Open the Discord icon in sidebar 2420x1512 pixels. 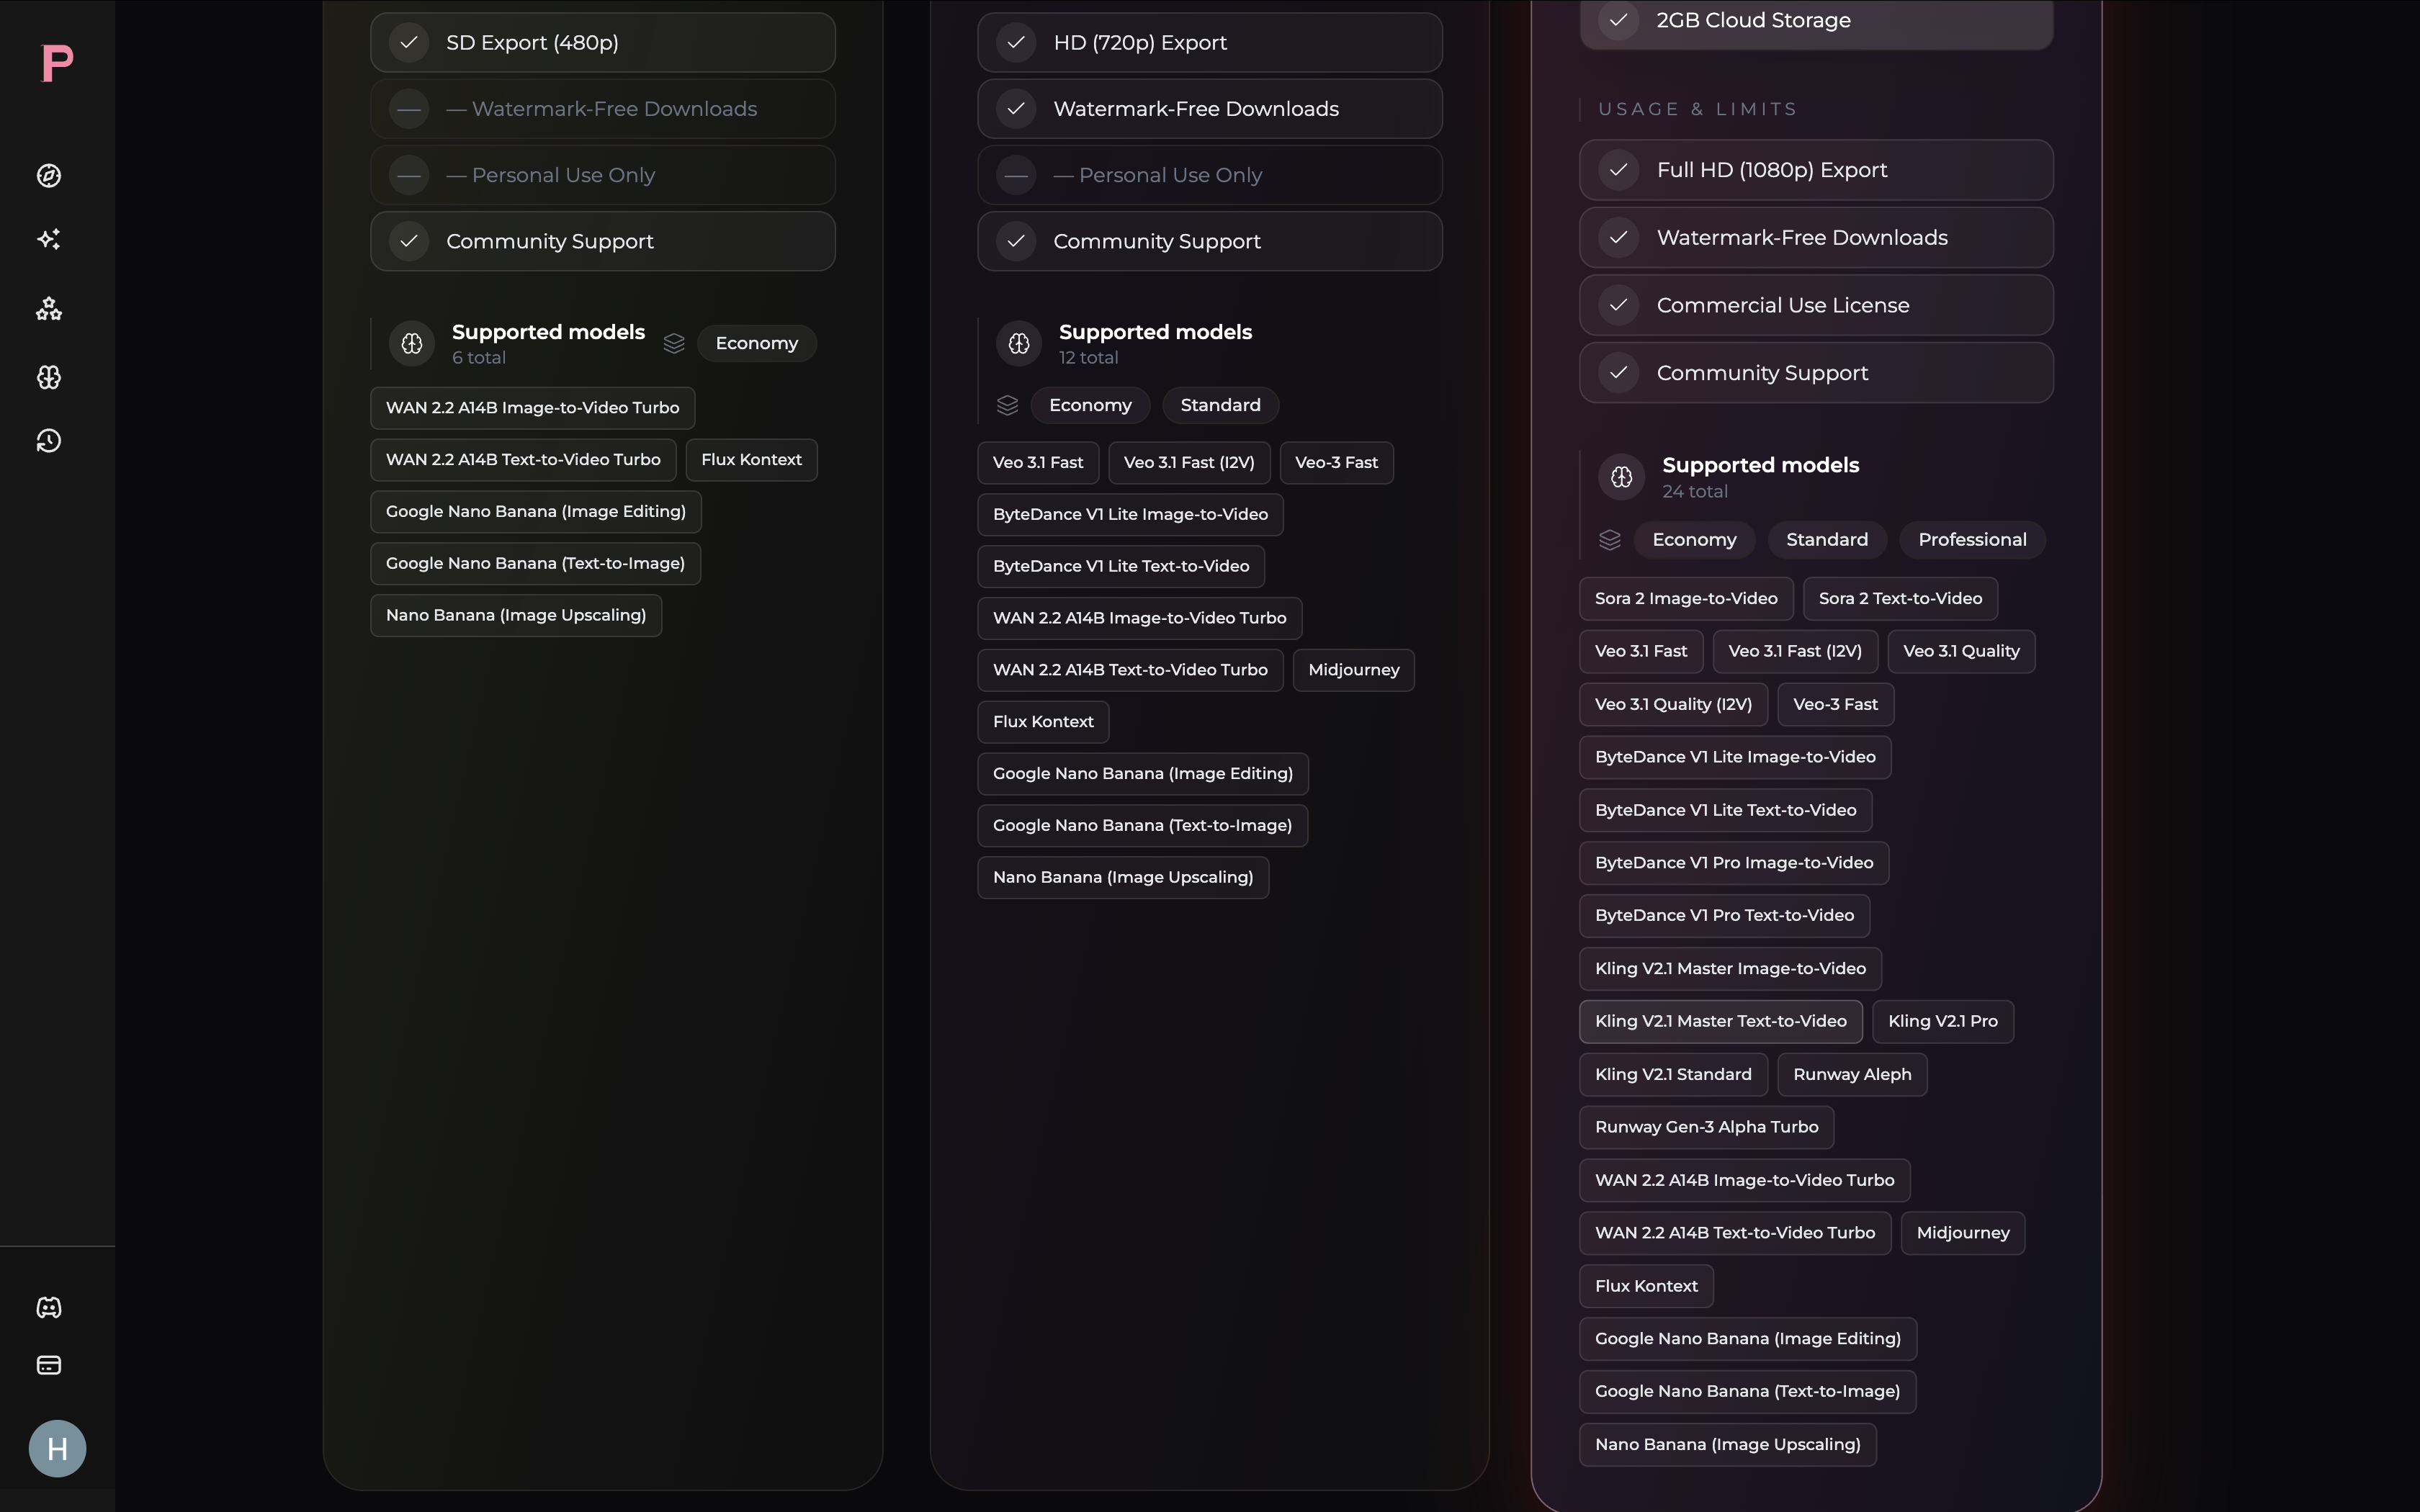49,1308
